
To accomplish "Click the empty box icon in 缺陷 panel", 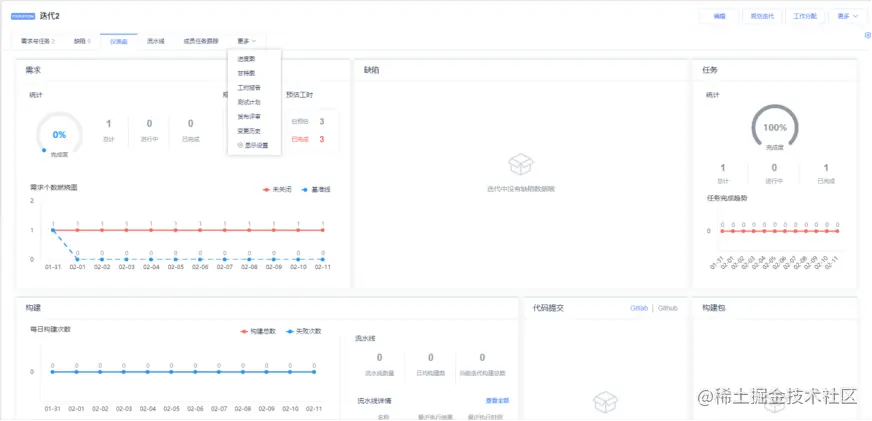I will [521, 165].
